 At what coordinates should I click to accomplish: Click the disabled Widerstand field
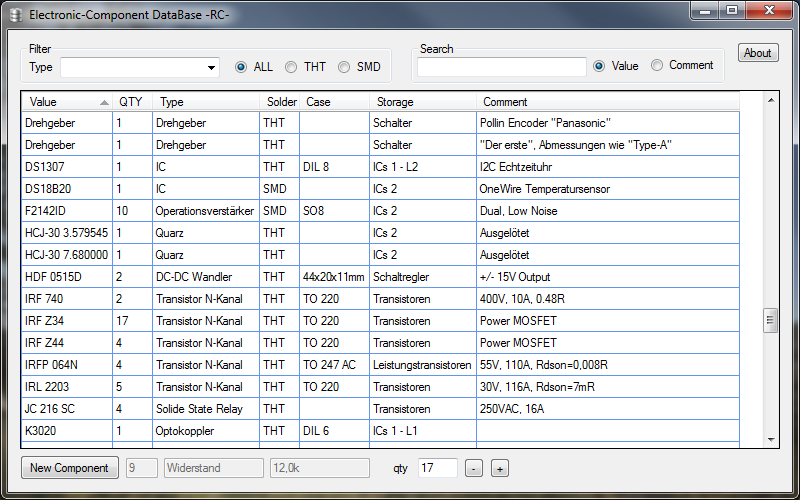click(214, 468)
